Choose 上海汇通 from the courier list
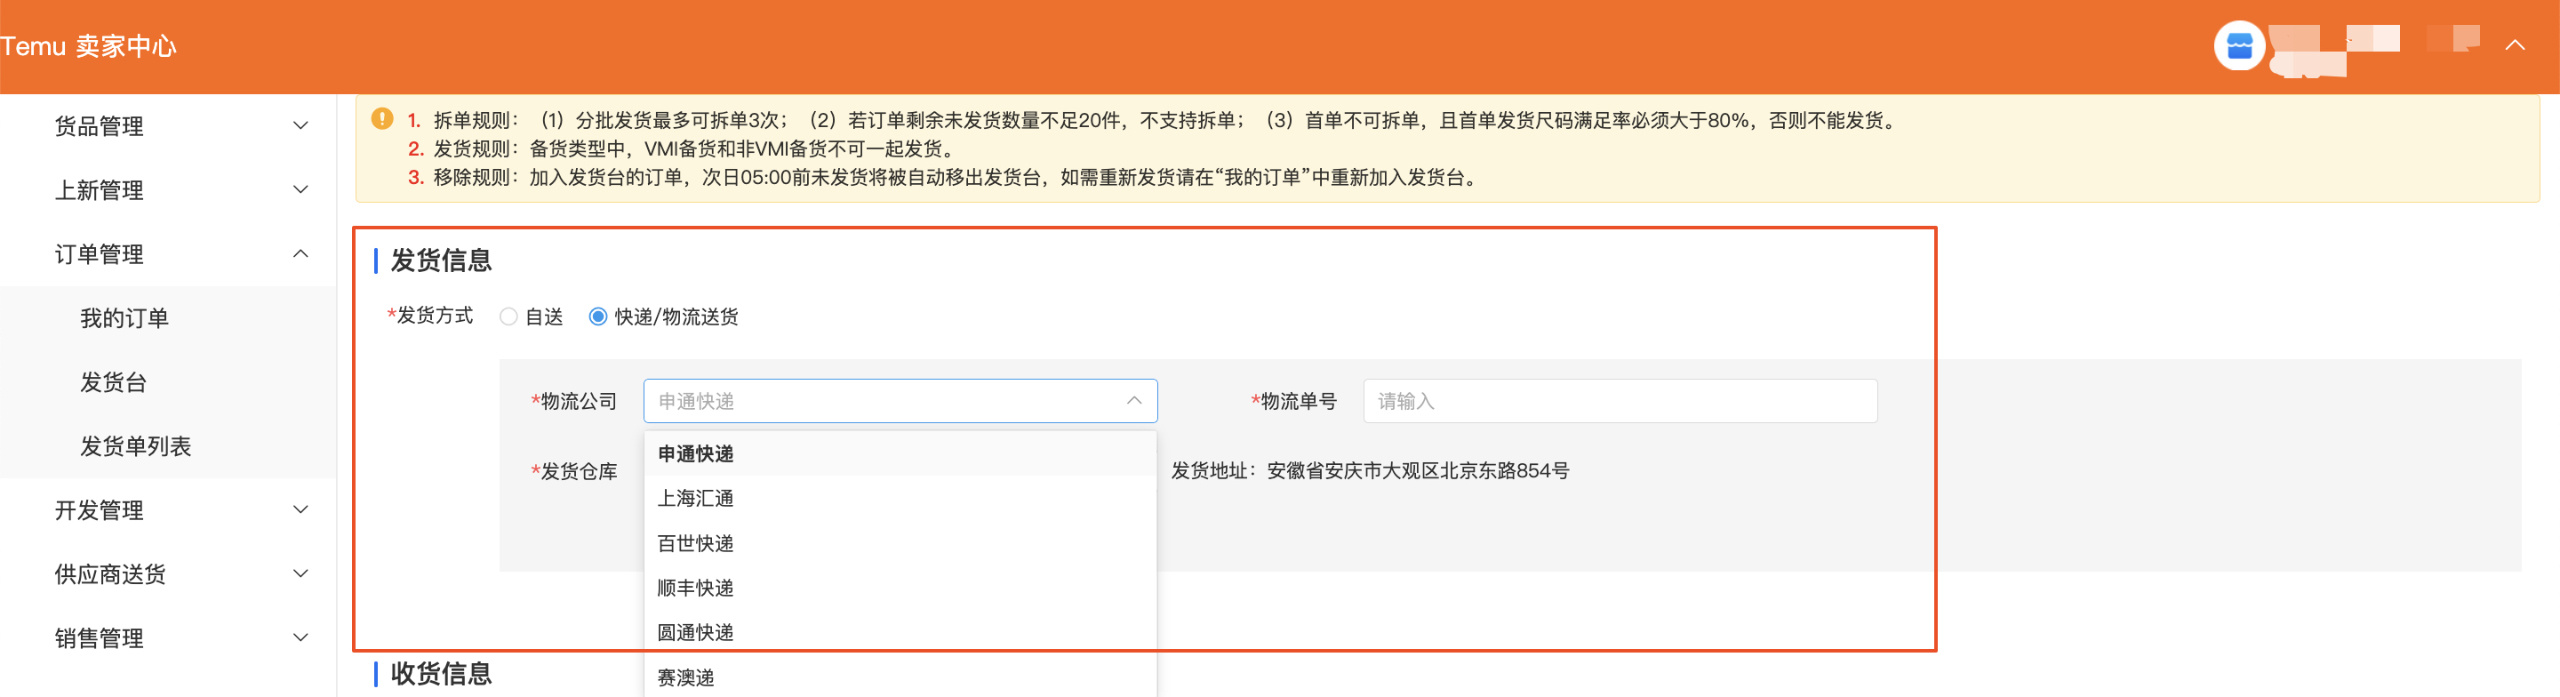The image size is (2560, 697). tap(901, 498)
